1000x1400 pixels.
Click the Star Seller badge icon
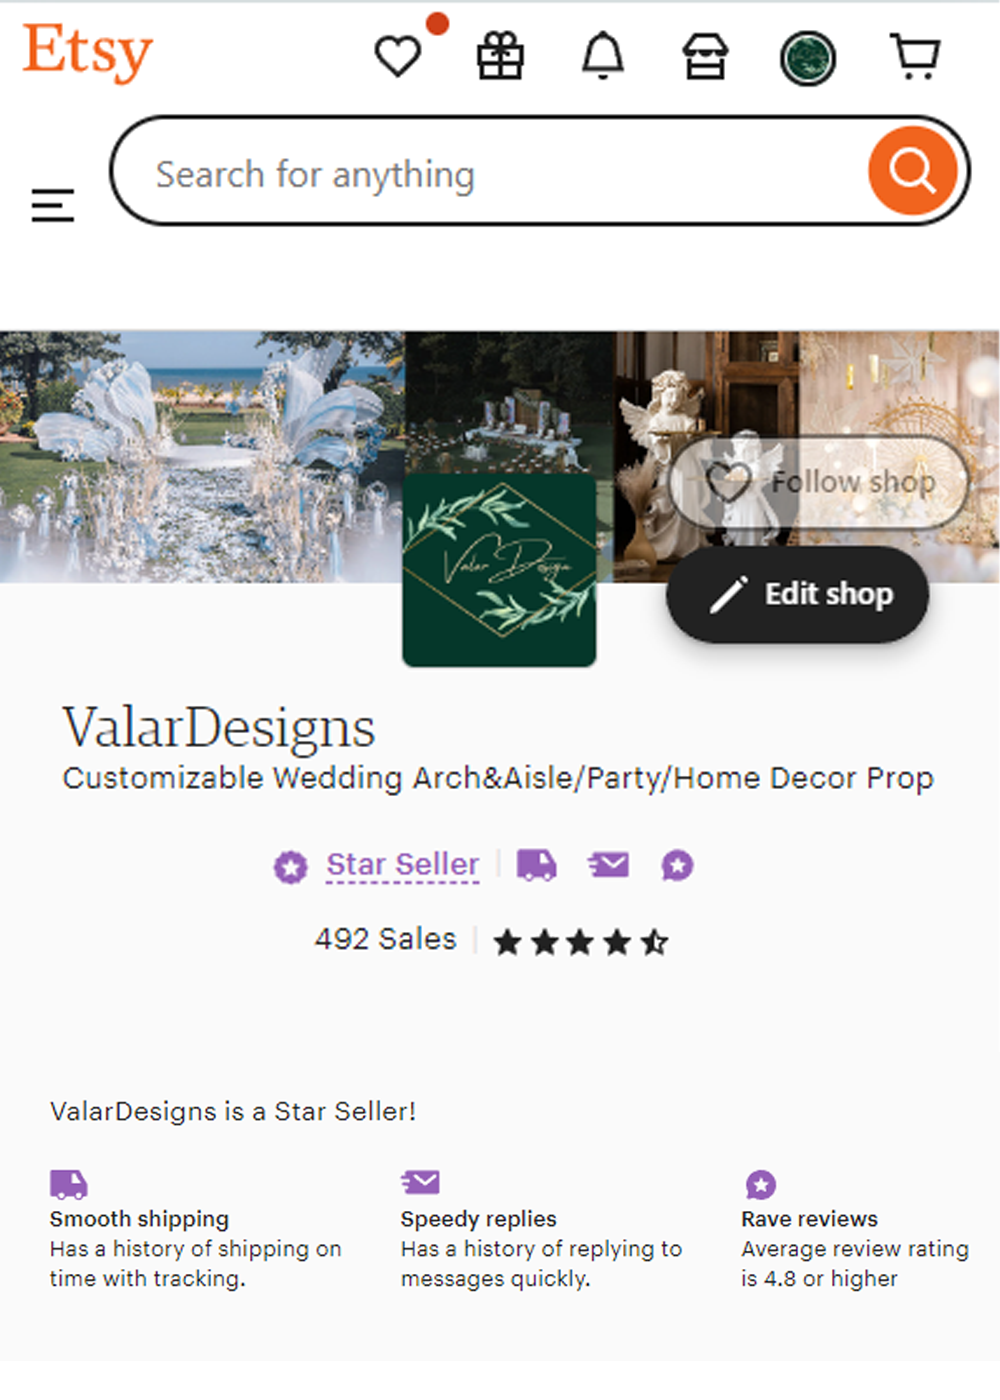pyautogui.click(x=291, y=866)
